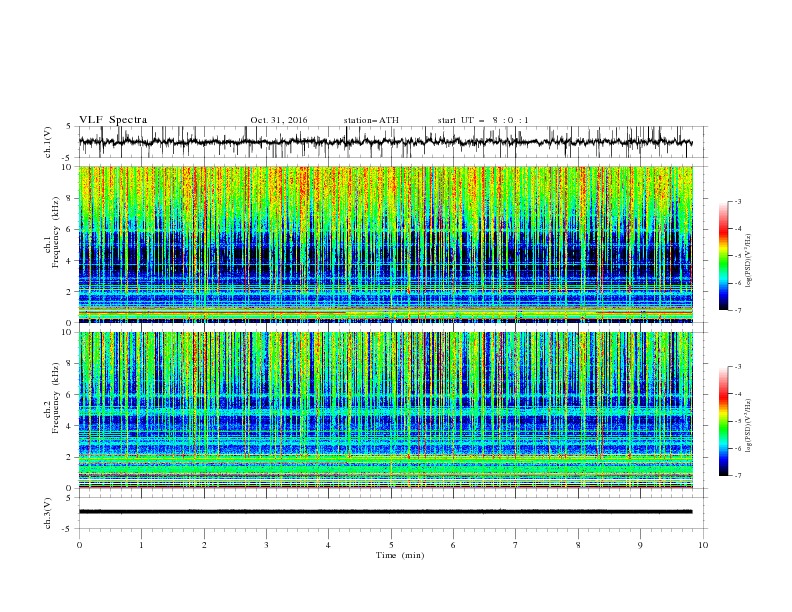Click the '-7' tick on lower colorbar

[x=737, y=475]
